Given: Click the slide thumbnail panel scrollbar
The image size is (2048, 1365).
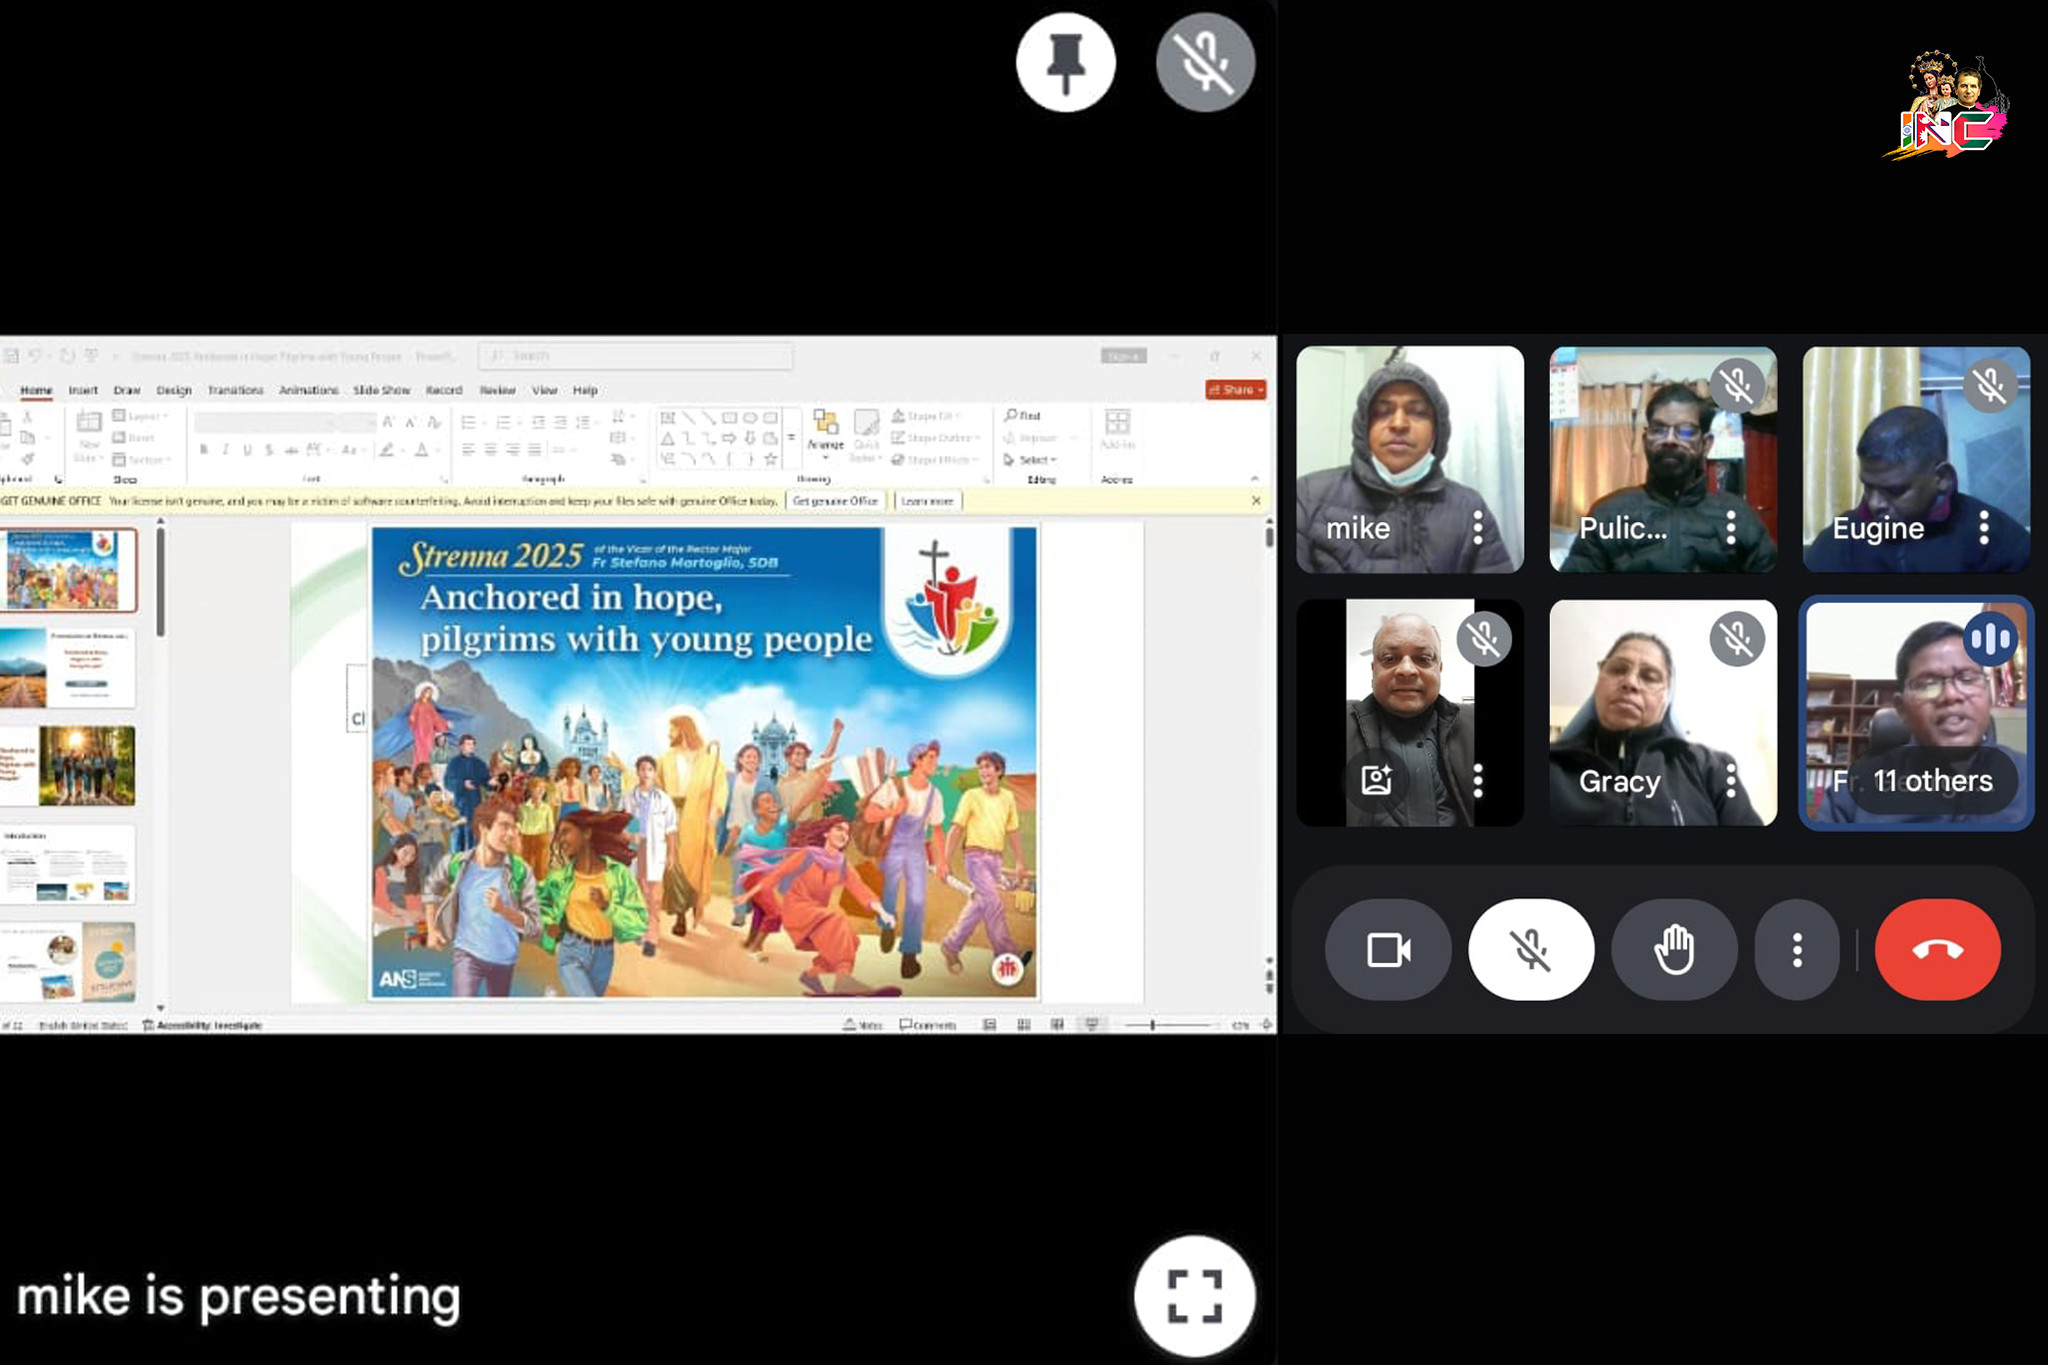Looking at the screenshot, I should pyautogui.click(x=160, y=583).
